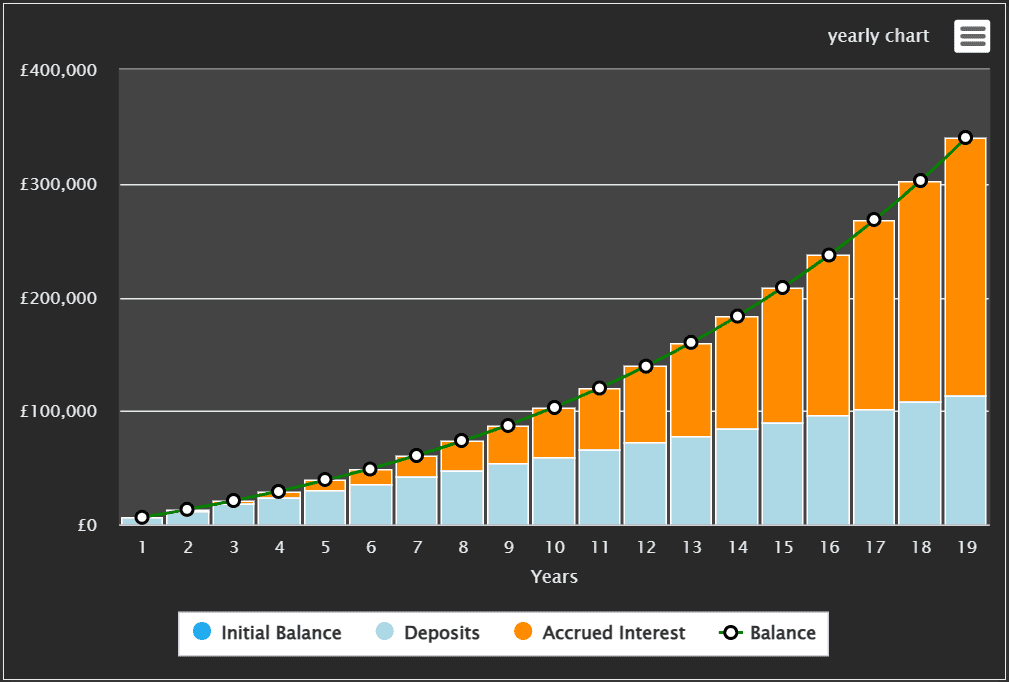This screenshot has width=1009, height=682.
Task: Click the blue Initial Balance legend dot
Action: pyautogui.click(x=202, y=633)
